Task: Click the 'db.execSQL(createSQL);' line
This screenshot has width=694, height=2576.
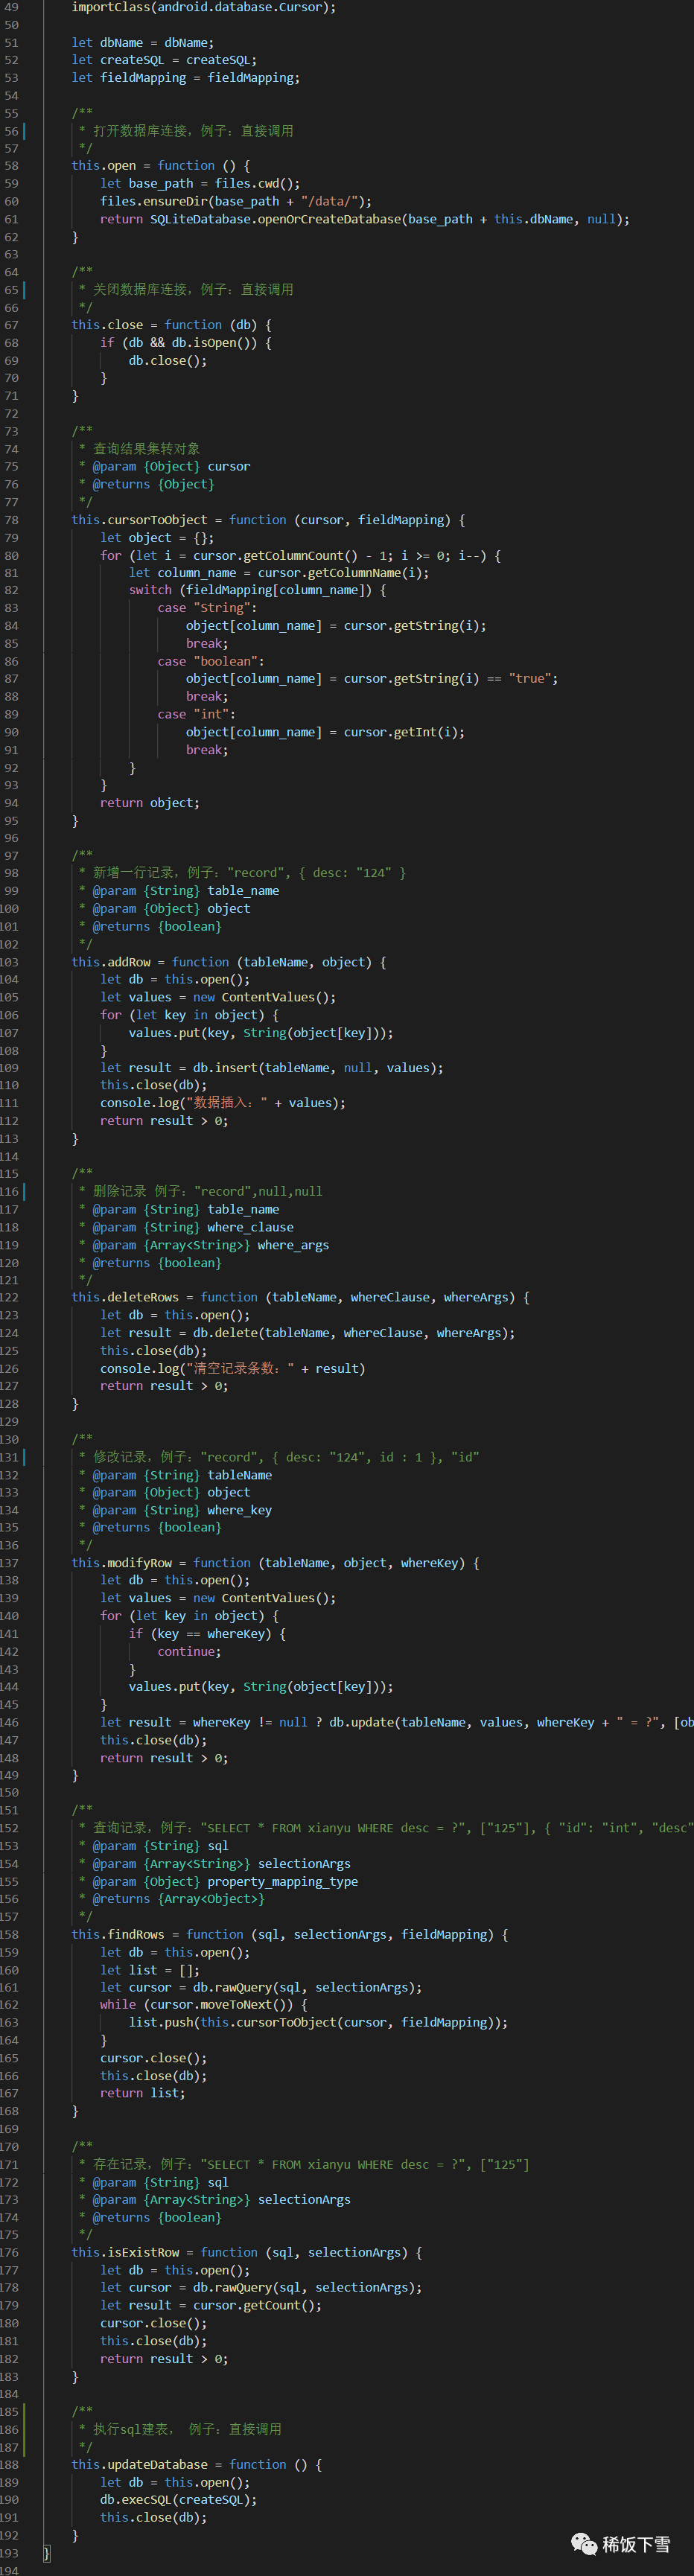Action: [x=178, y=2500]
